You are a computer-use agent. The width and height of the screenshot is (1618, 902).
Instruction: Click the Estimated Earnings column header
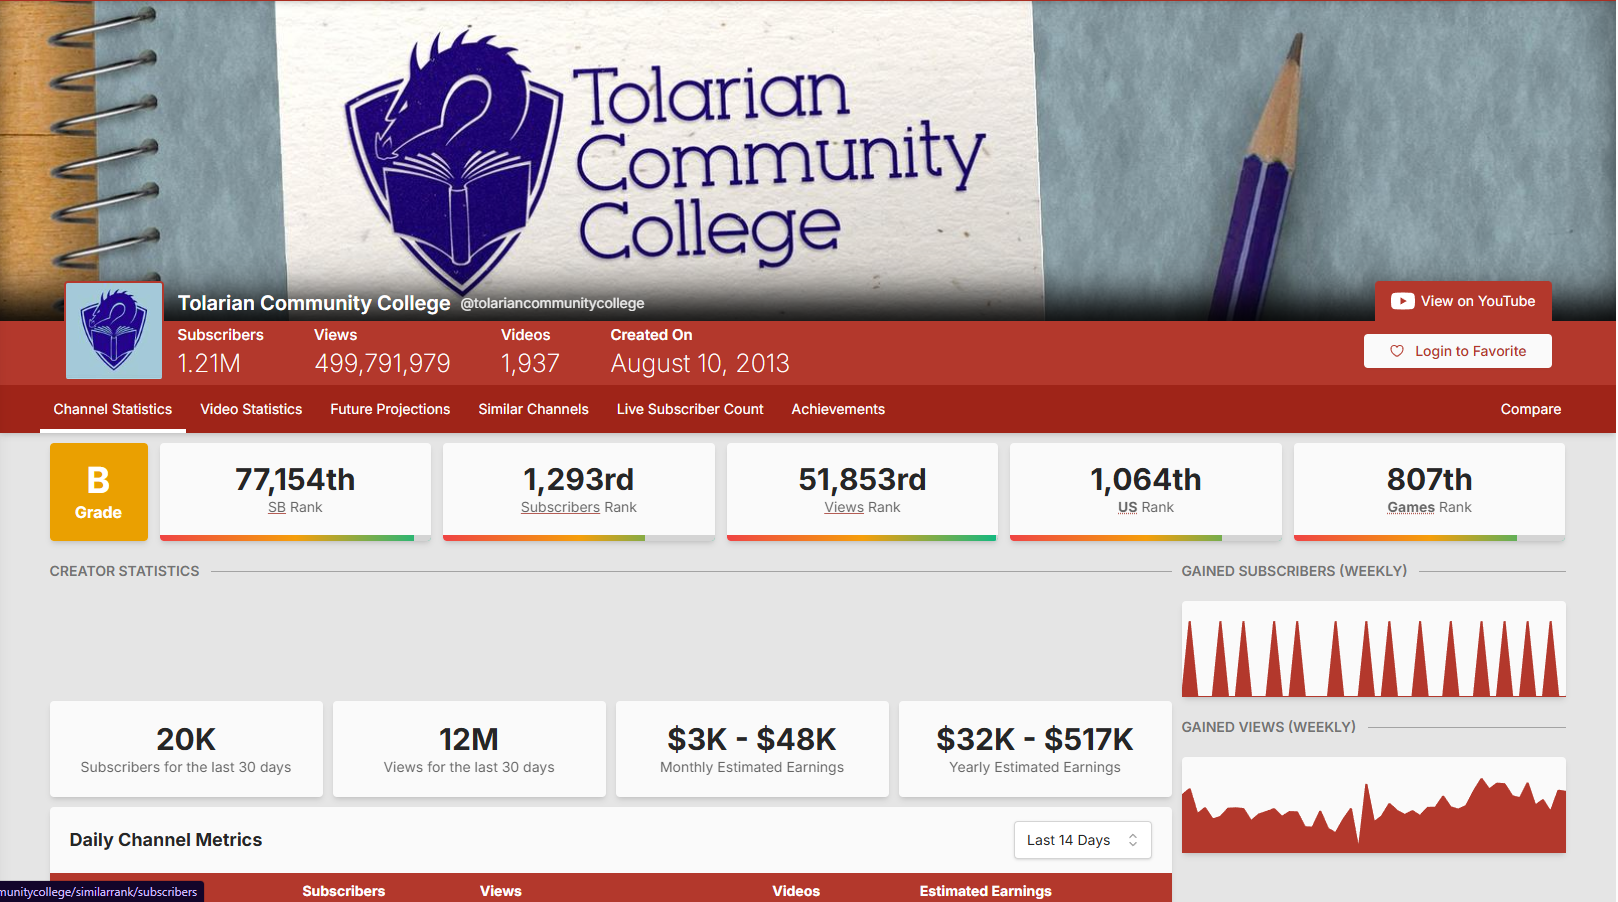coord(985,891)
